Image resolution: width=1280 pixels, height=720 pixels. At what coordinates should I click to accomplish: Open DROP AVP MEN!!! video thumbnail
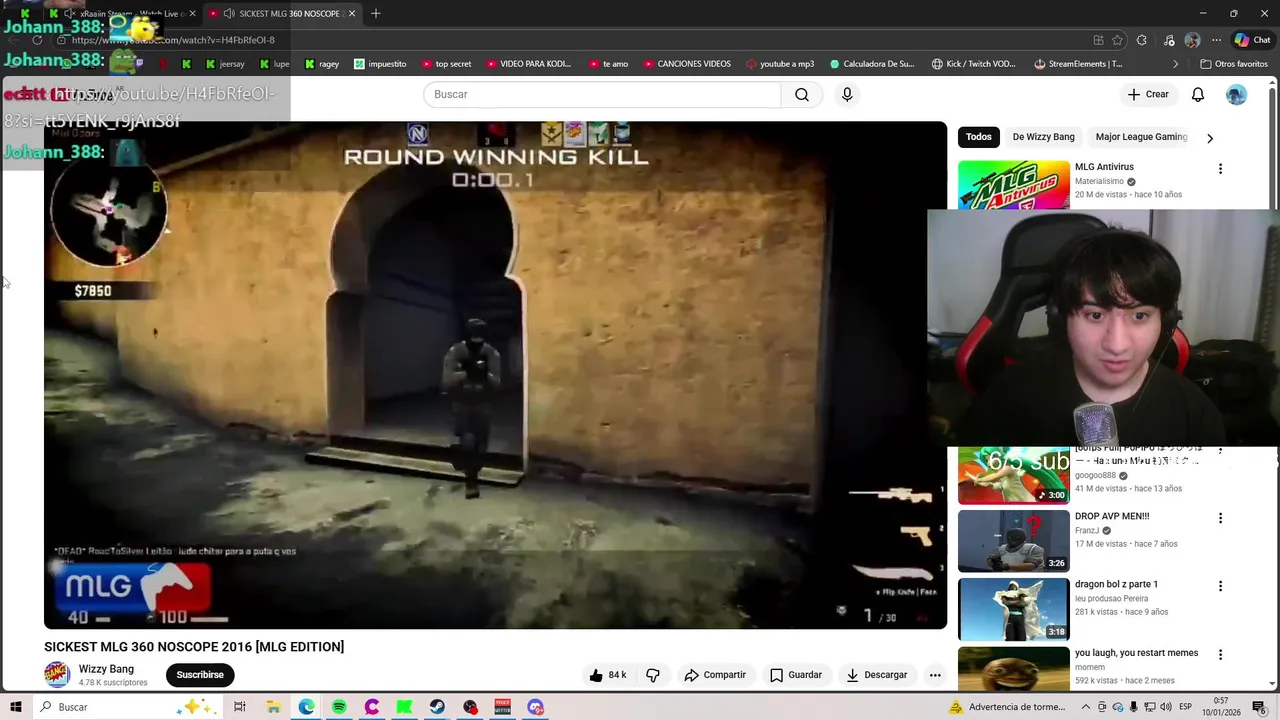(x=1013, y=541)
